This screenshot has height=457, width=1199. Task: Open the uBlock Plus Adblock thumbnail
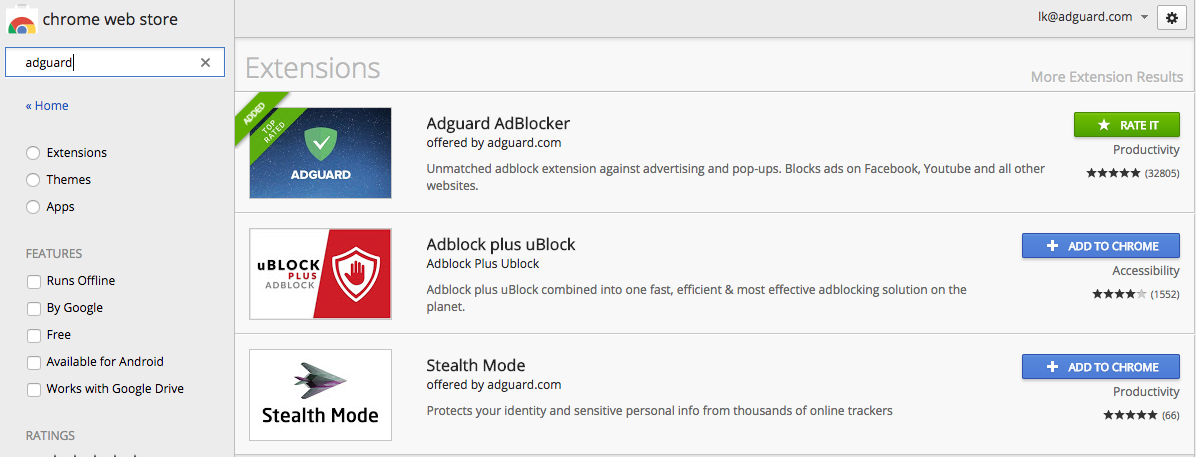(320, 274)
